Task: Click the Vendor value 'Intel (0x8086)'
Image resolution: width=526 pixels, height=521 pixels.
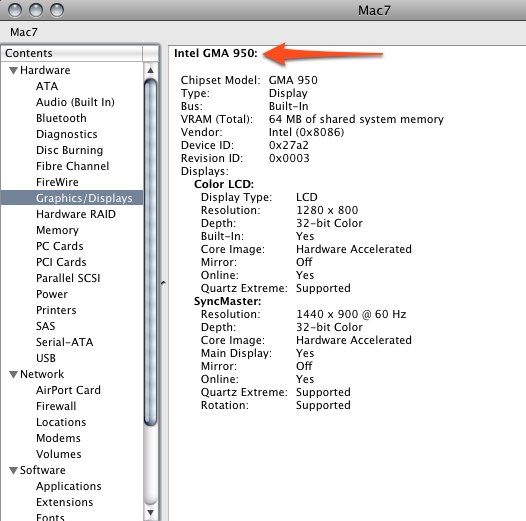Action: (307, 132)
